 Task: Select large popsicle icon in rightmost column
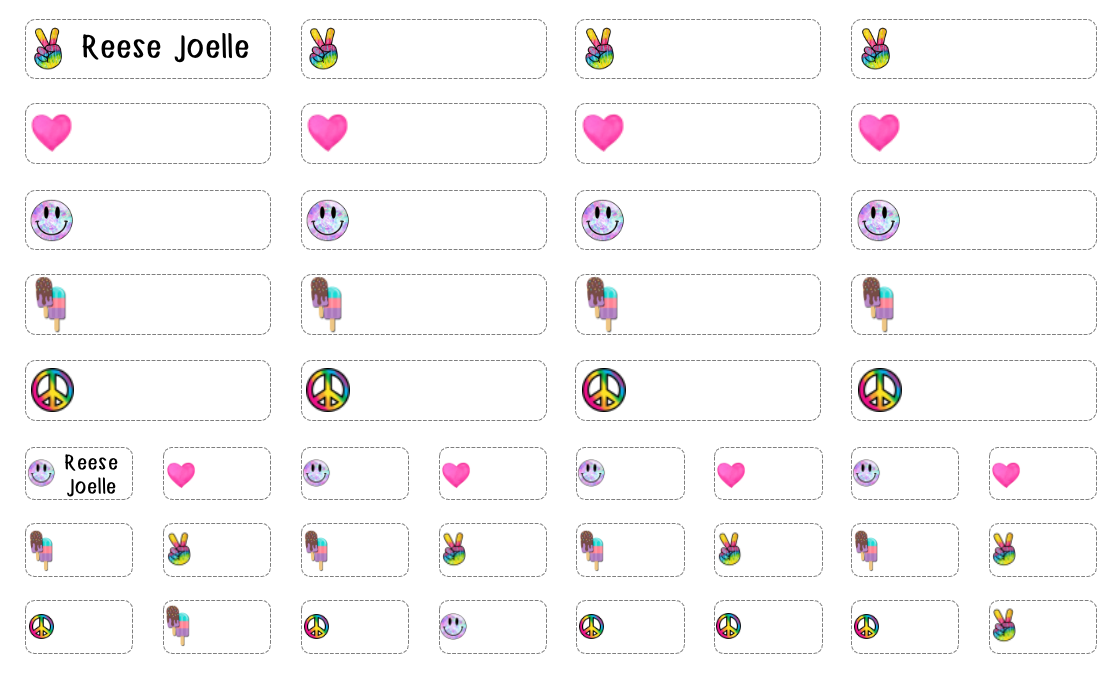878,303
